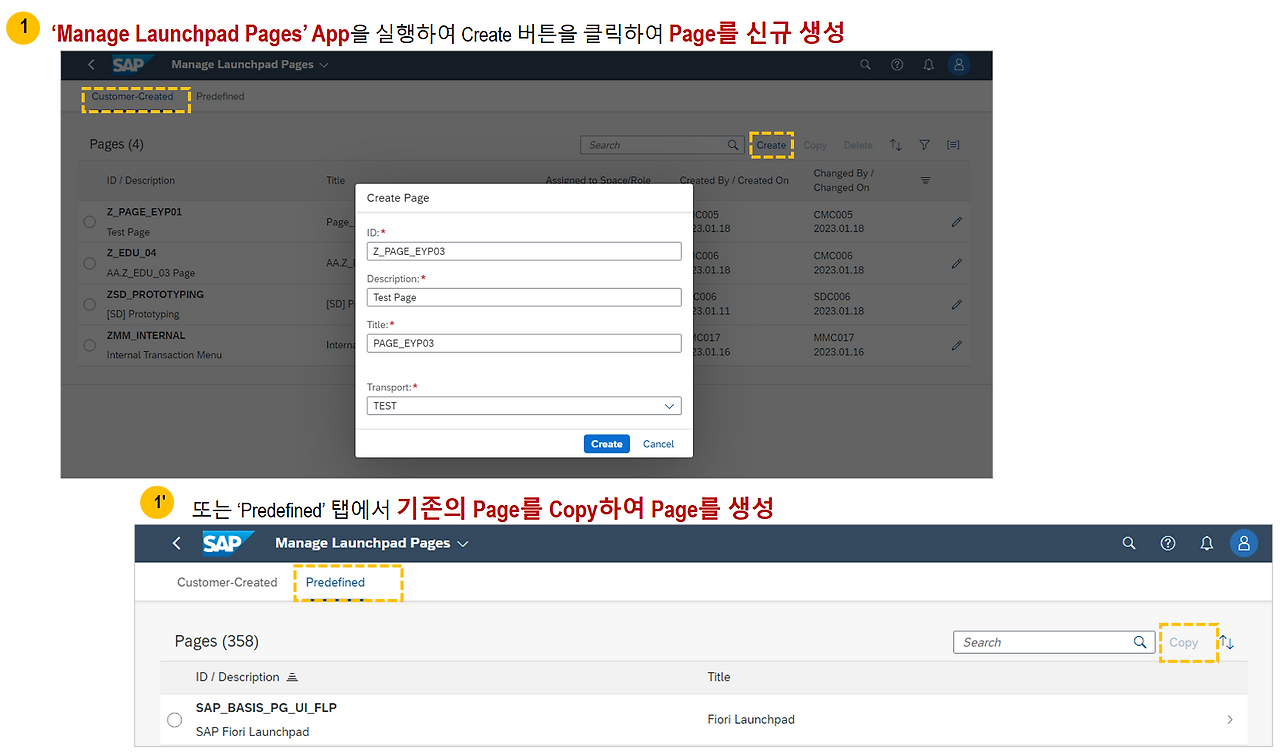This screenshot has width=1280, height=753.
Task: Click the help question mark in the Pages (358) screen
Action: [1168, 543]
